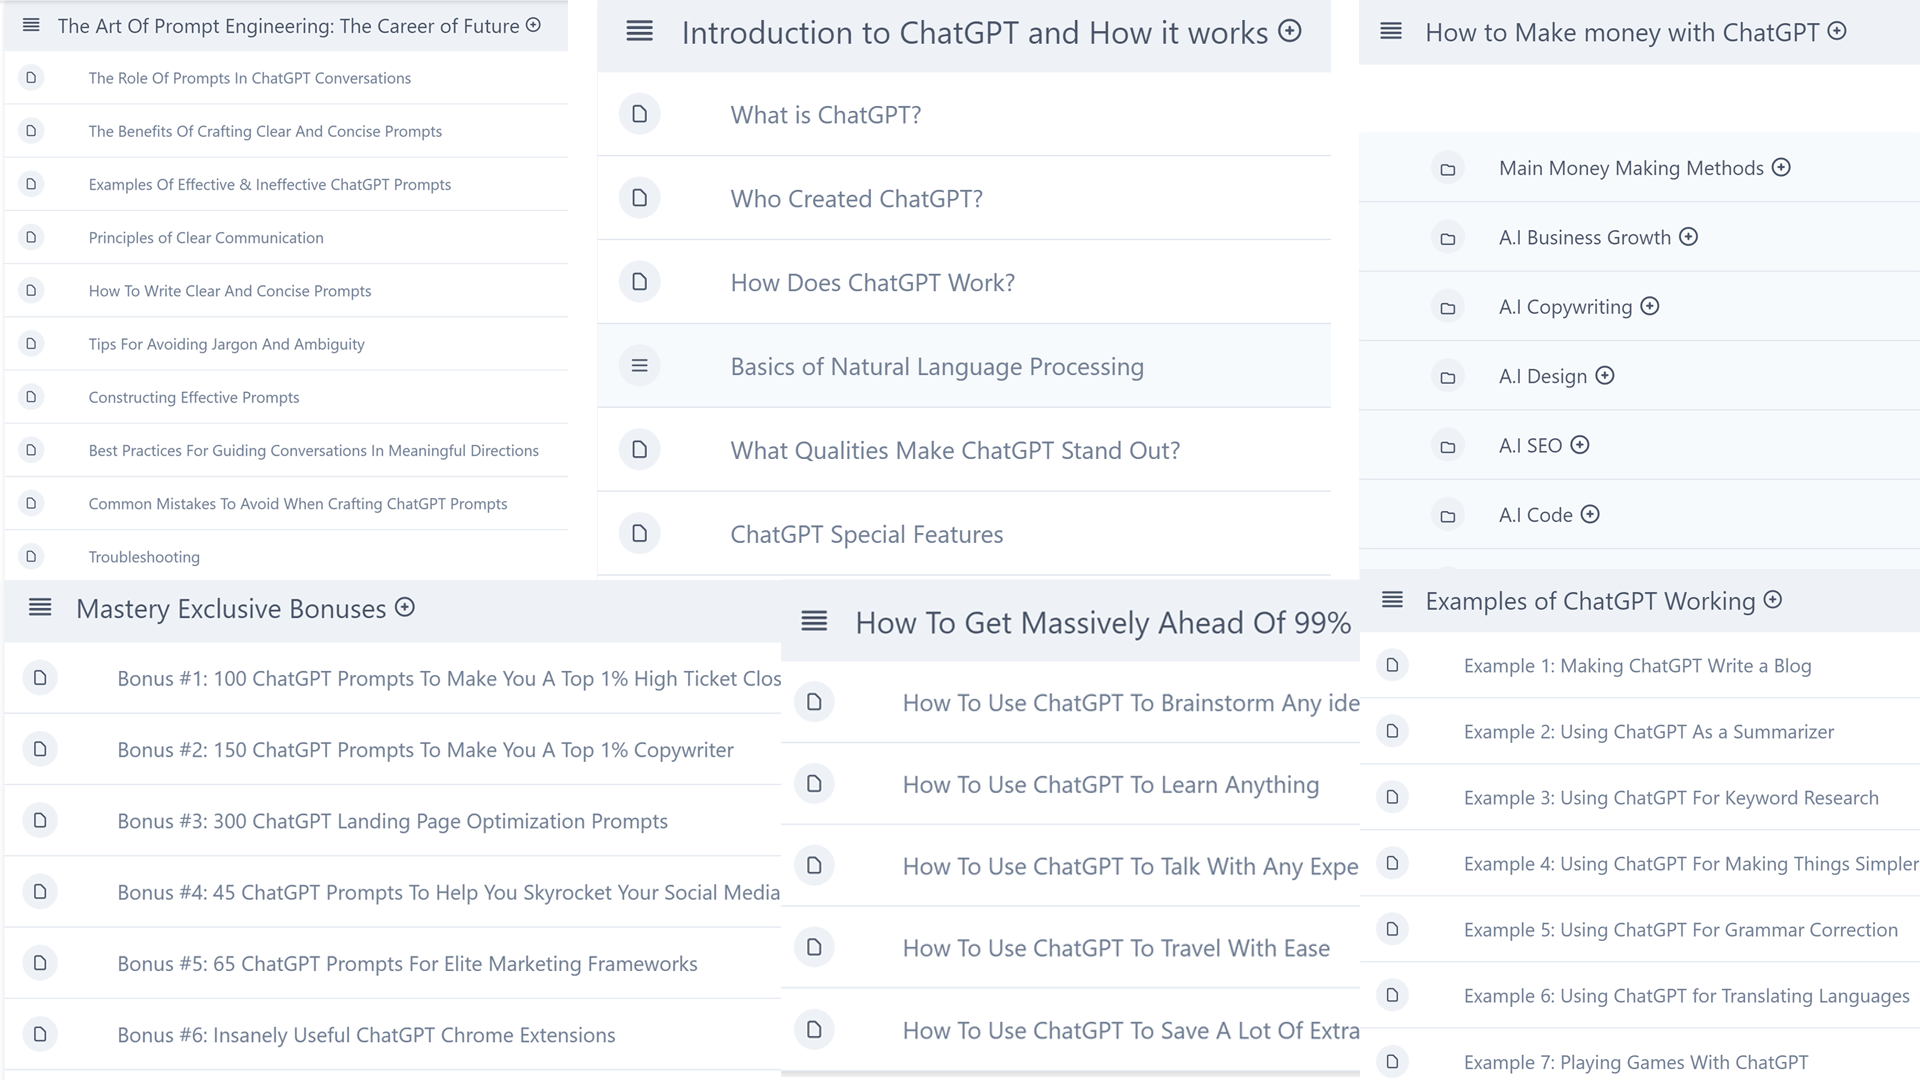Open 'How To Use ChatGPT To Save A Lot Of' lesson
The height and width of the screenshot is (1080, 1920).
pyautogui.click(x=1131, y=1030)
